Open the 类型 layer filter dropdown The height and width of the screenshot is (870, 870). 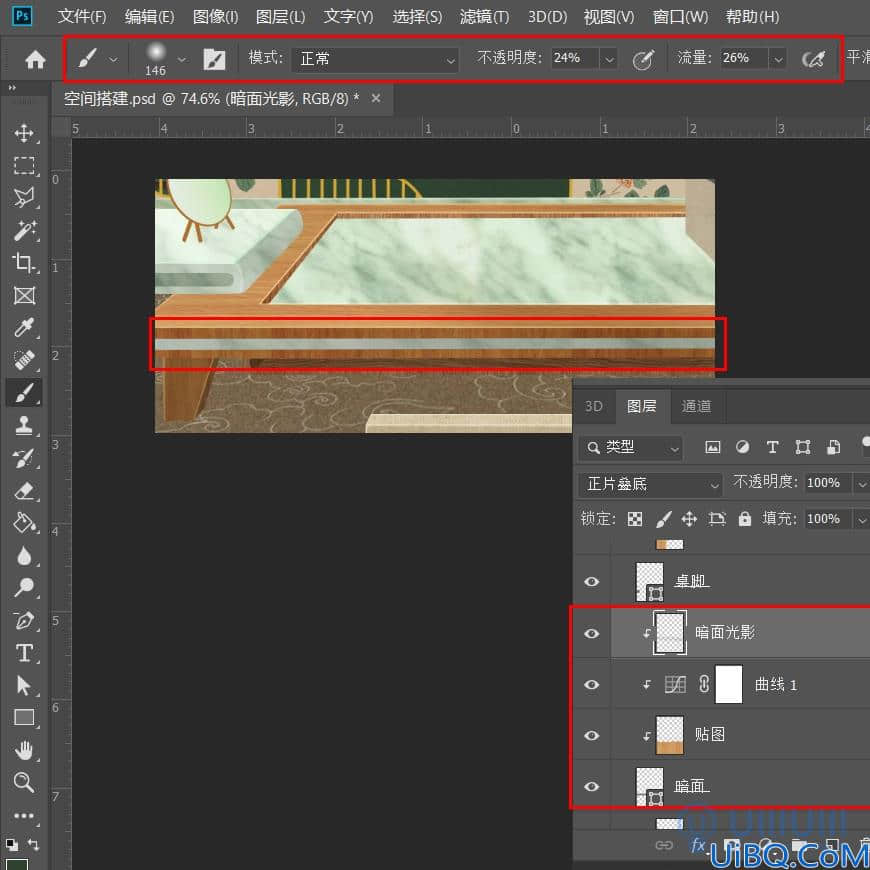pyautogui.click(x=631, y=448)
